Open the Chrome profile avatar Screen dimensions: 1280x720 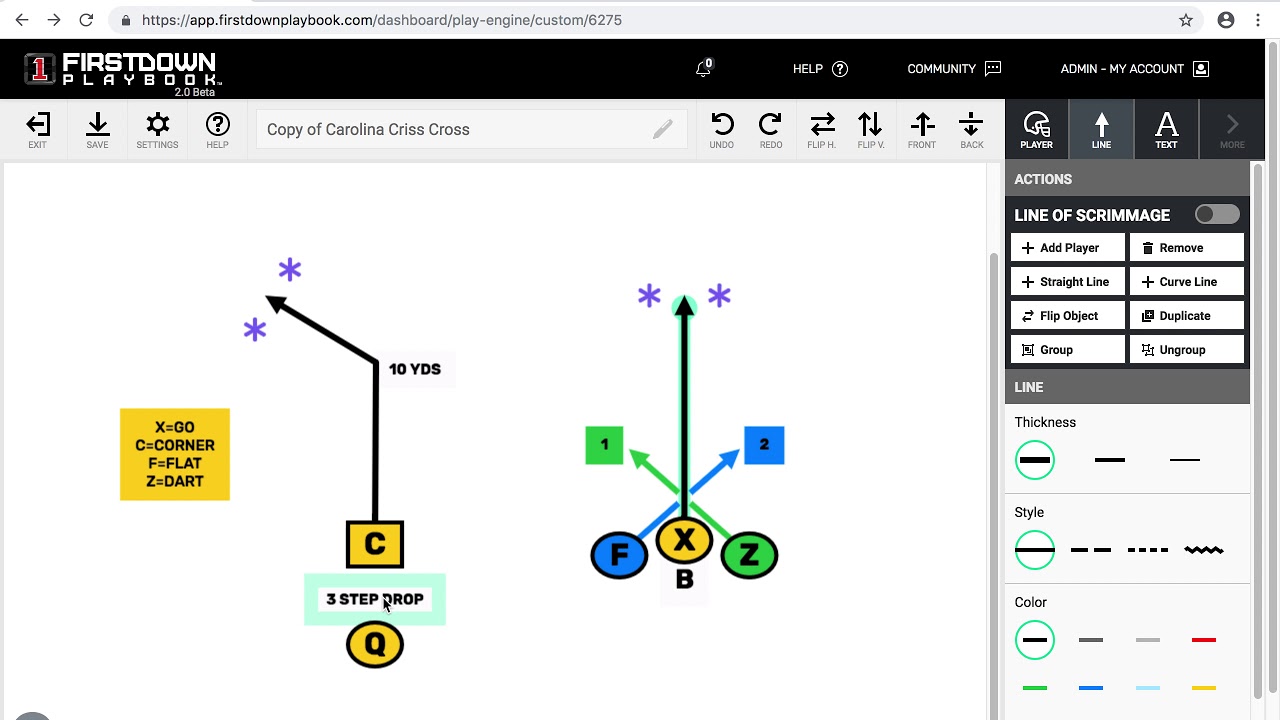1226,20
